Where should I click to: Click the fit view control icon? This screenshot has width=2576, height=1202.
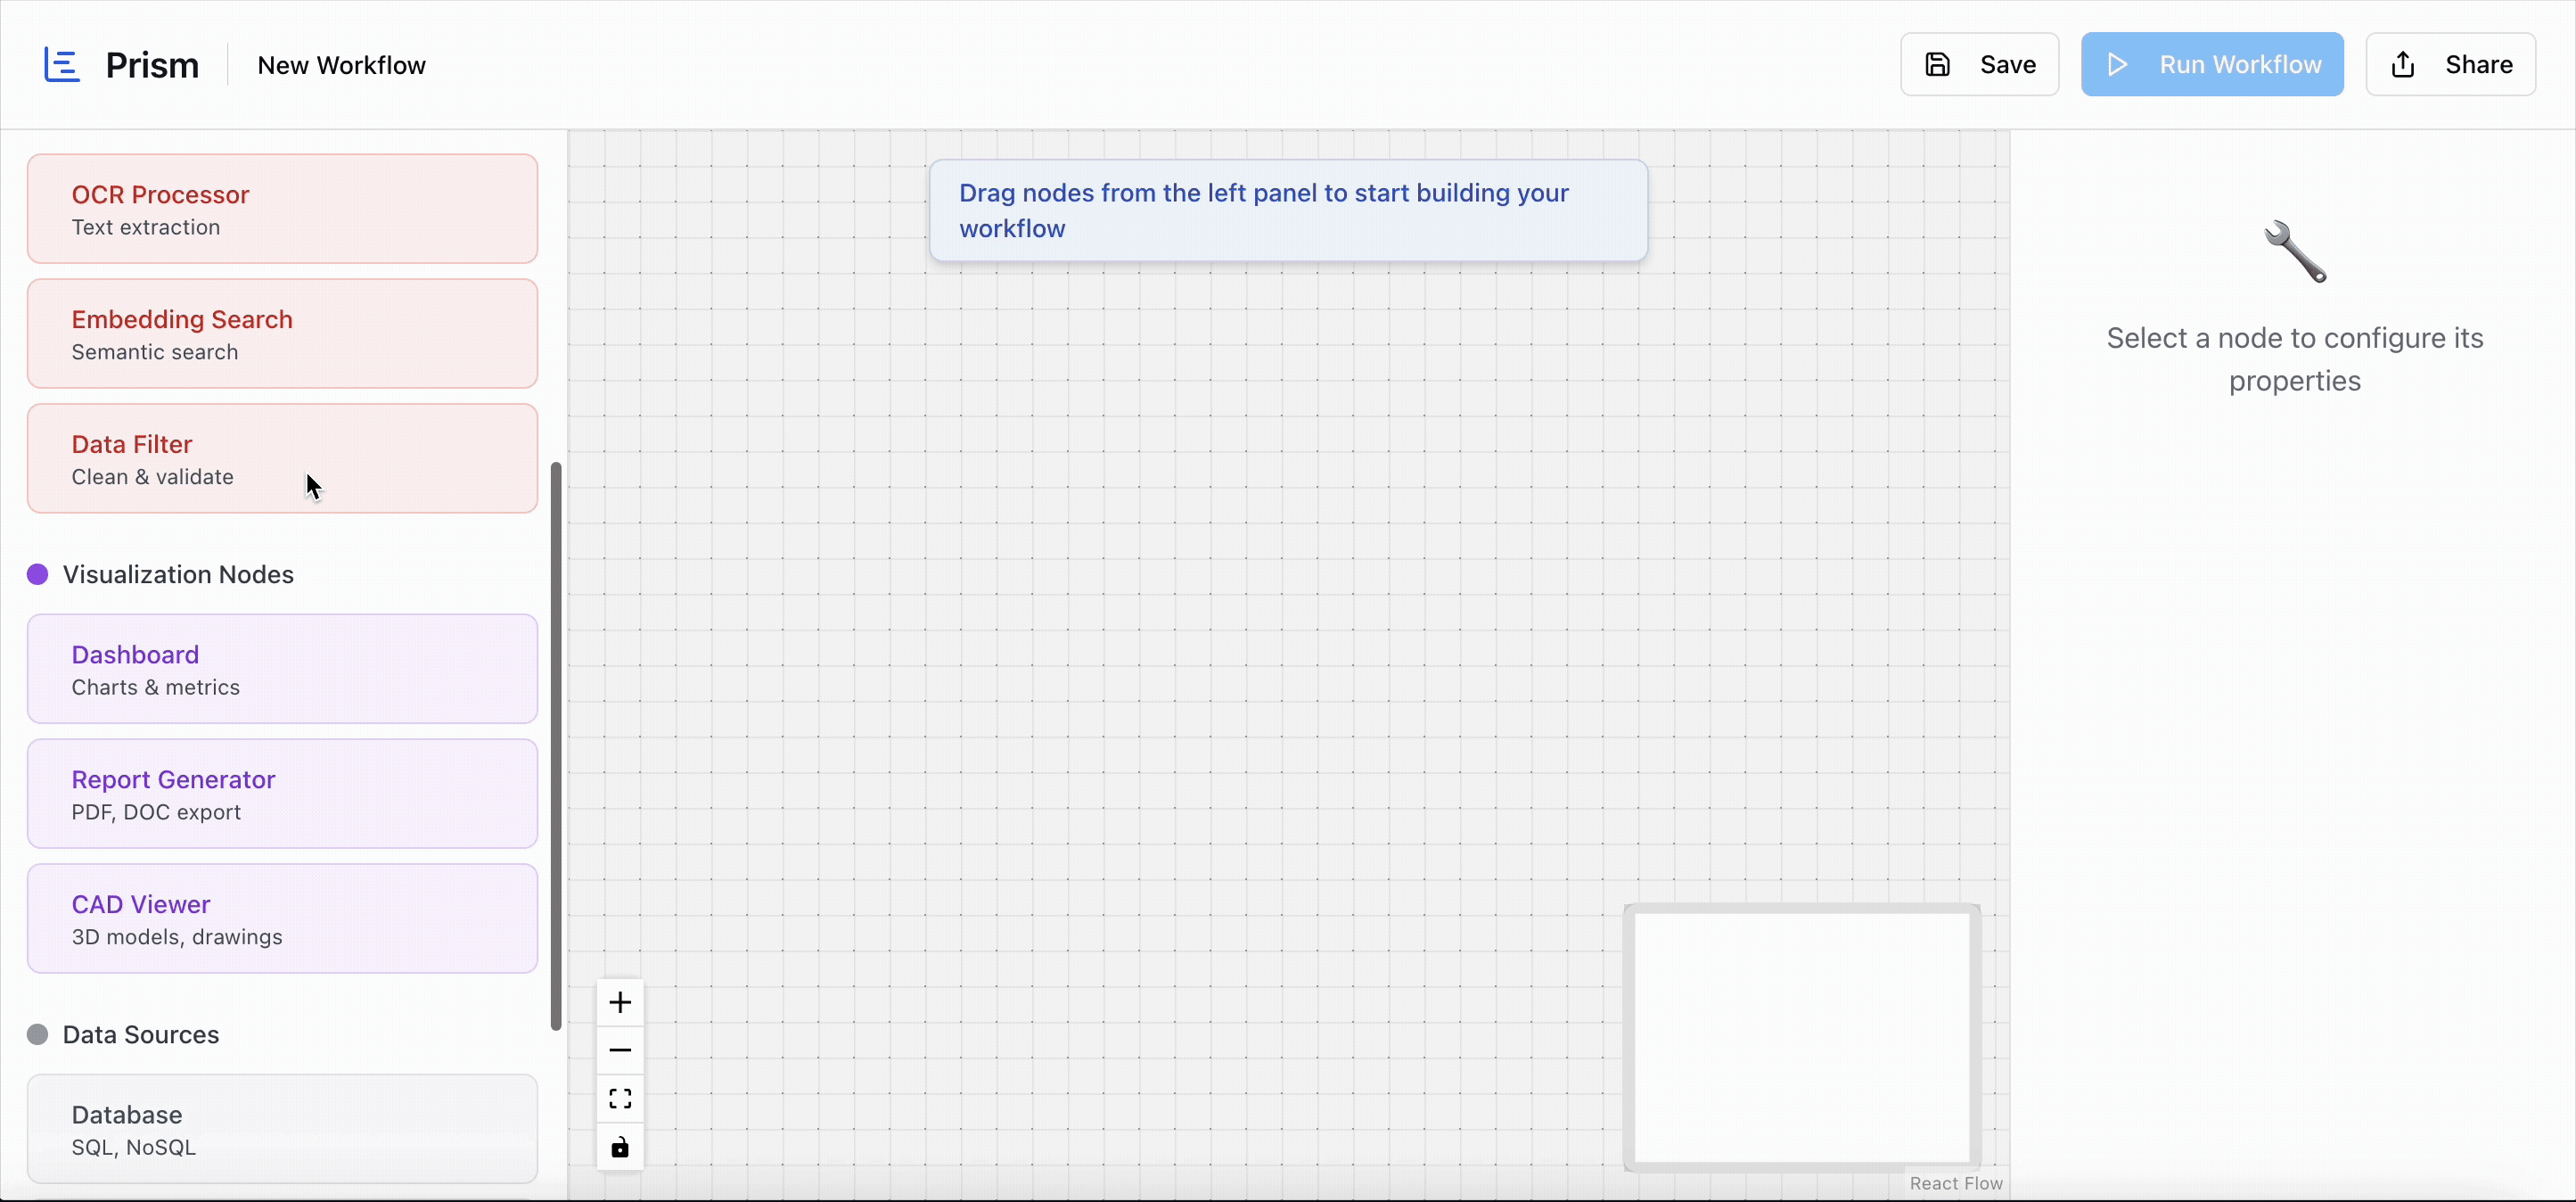coord(620,1099)
